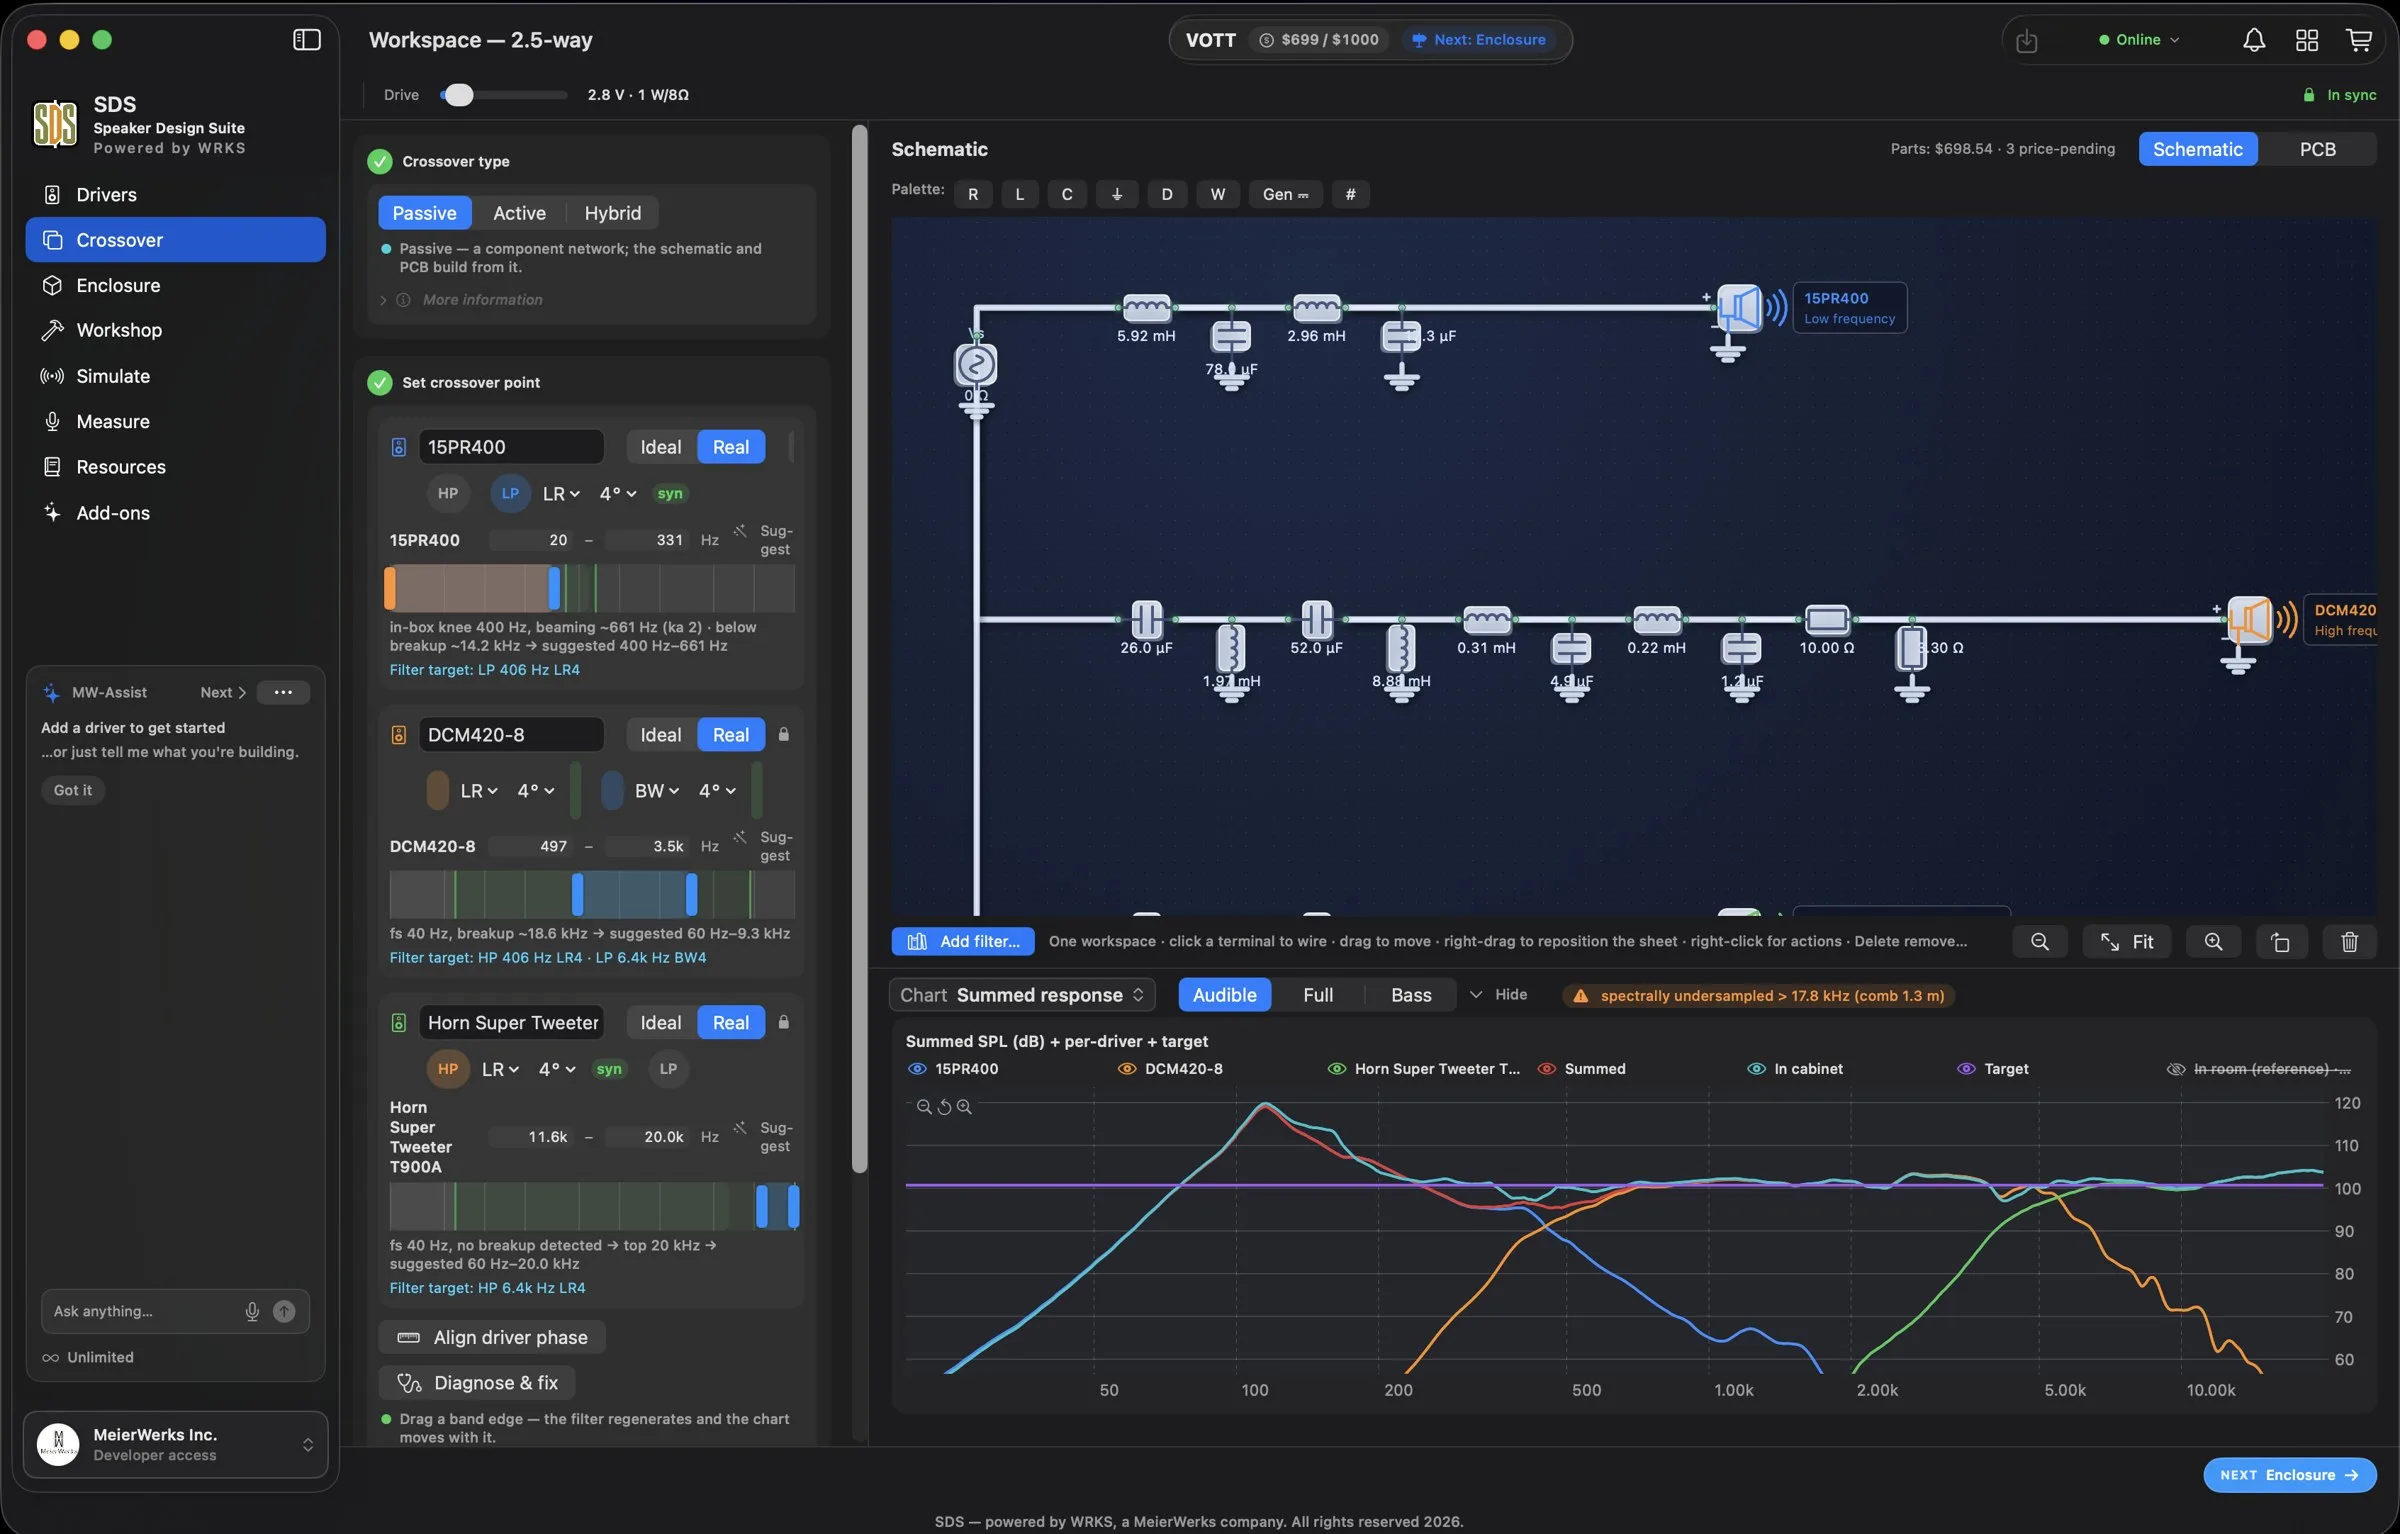2400x1534 pixels.
Task: Click the Ask anything input field
Action: 145,1311
